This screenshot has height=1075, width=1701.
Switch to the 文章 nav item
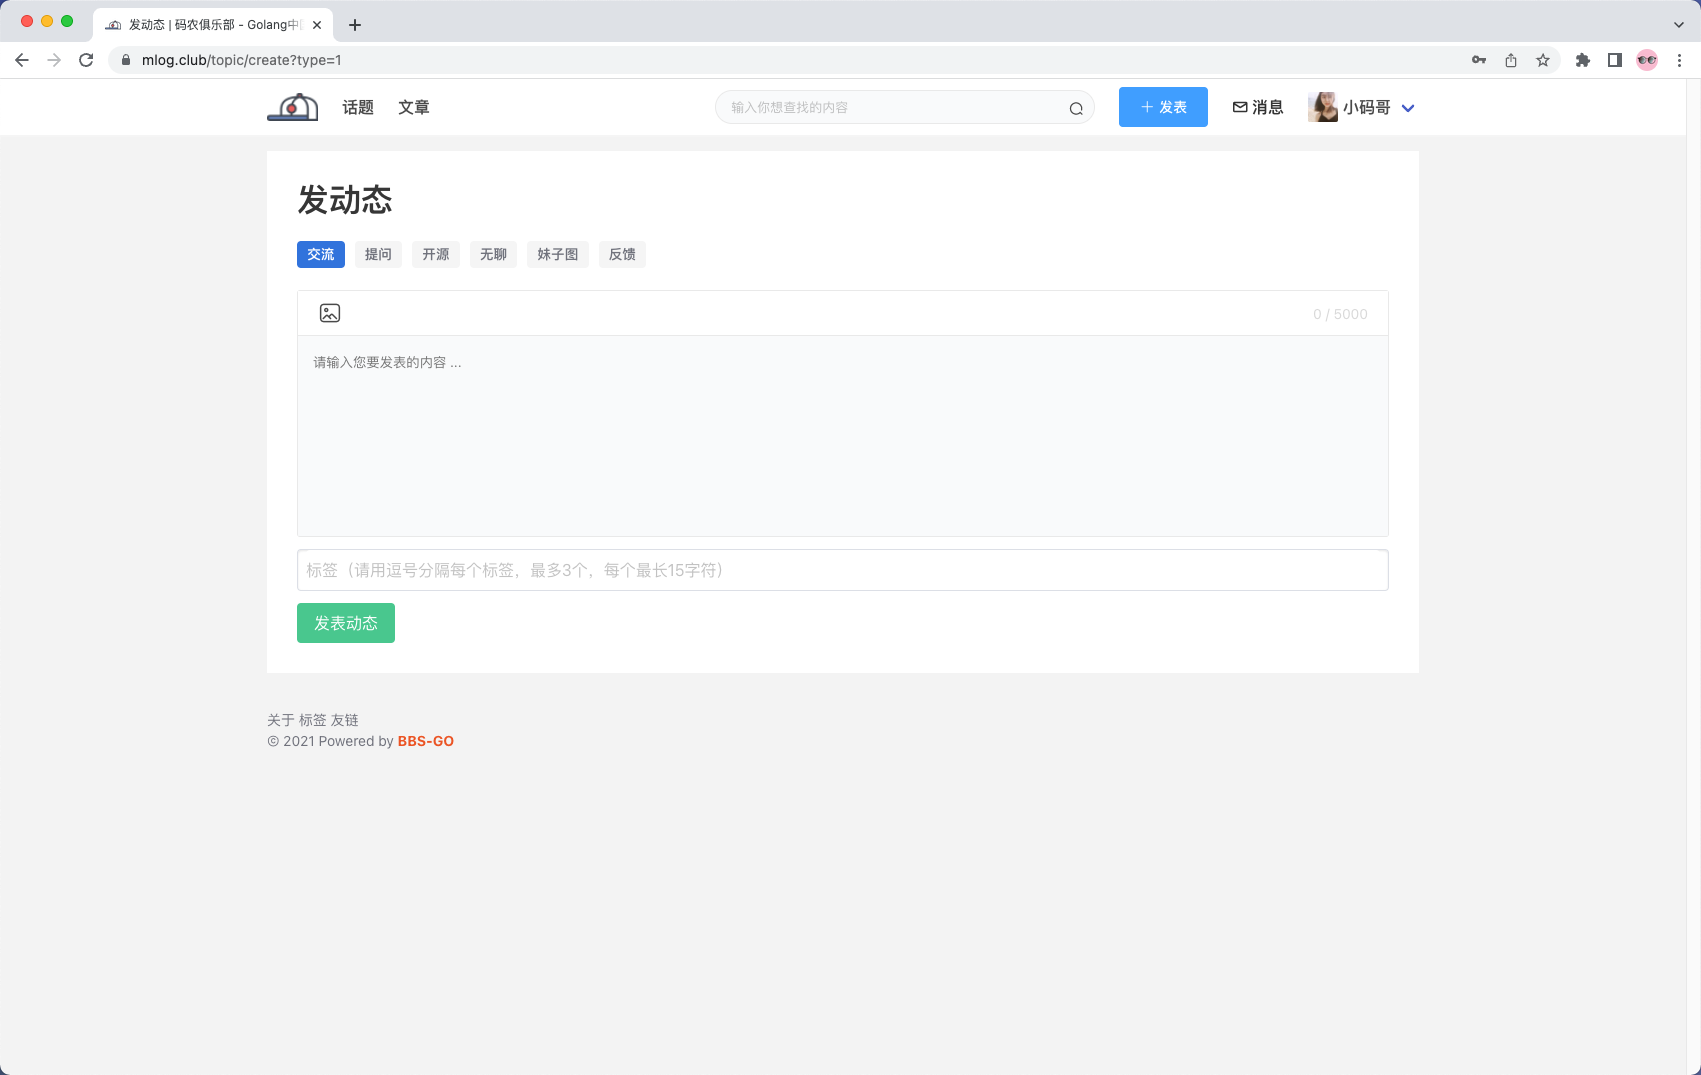(x=414, y=107)
